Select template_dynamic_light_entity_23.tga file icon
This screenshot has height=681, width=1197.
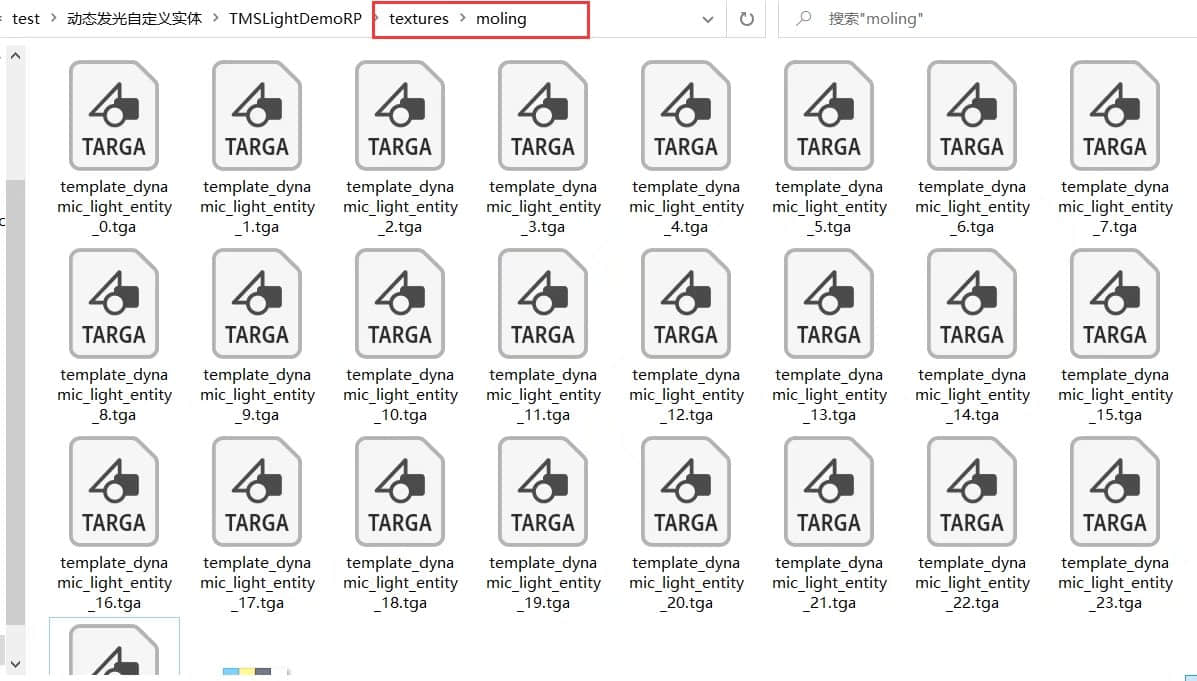pos(1115,491)
